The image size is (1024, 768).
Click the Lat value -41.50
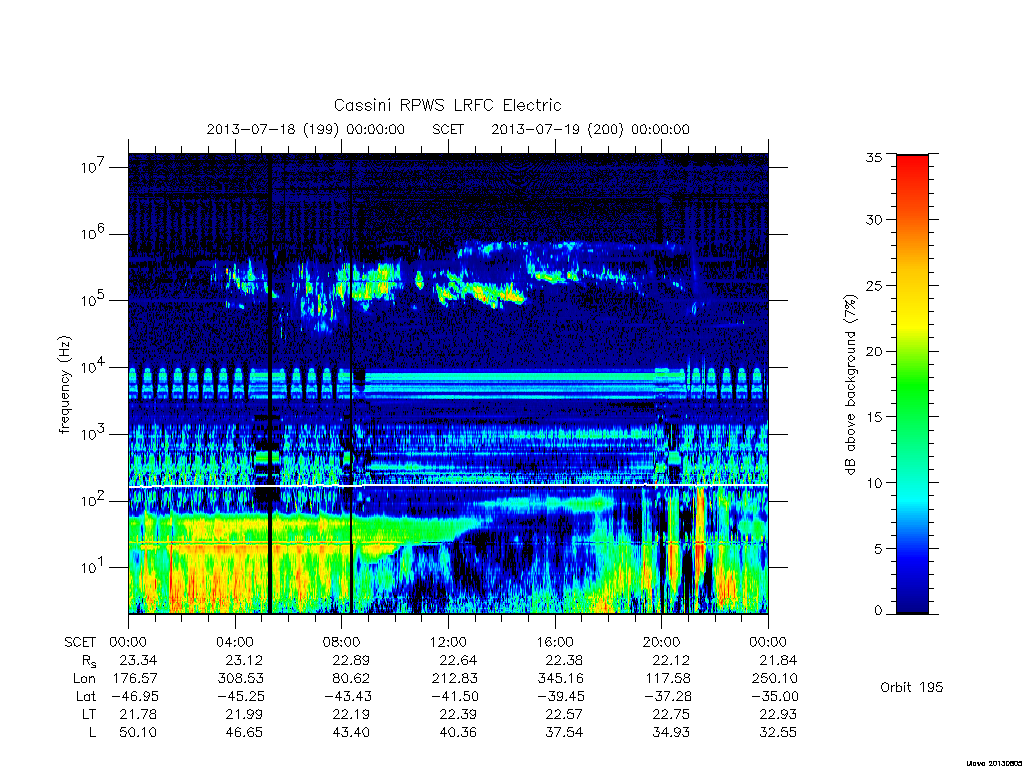click(453, 696)
